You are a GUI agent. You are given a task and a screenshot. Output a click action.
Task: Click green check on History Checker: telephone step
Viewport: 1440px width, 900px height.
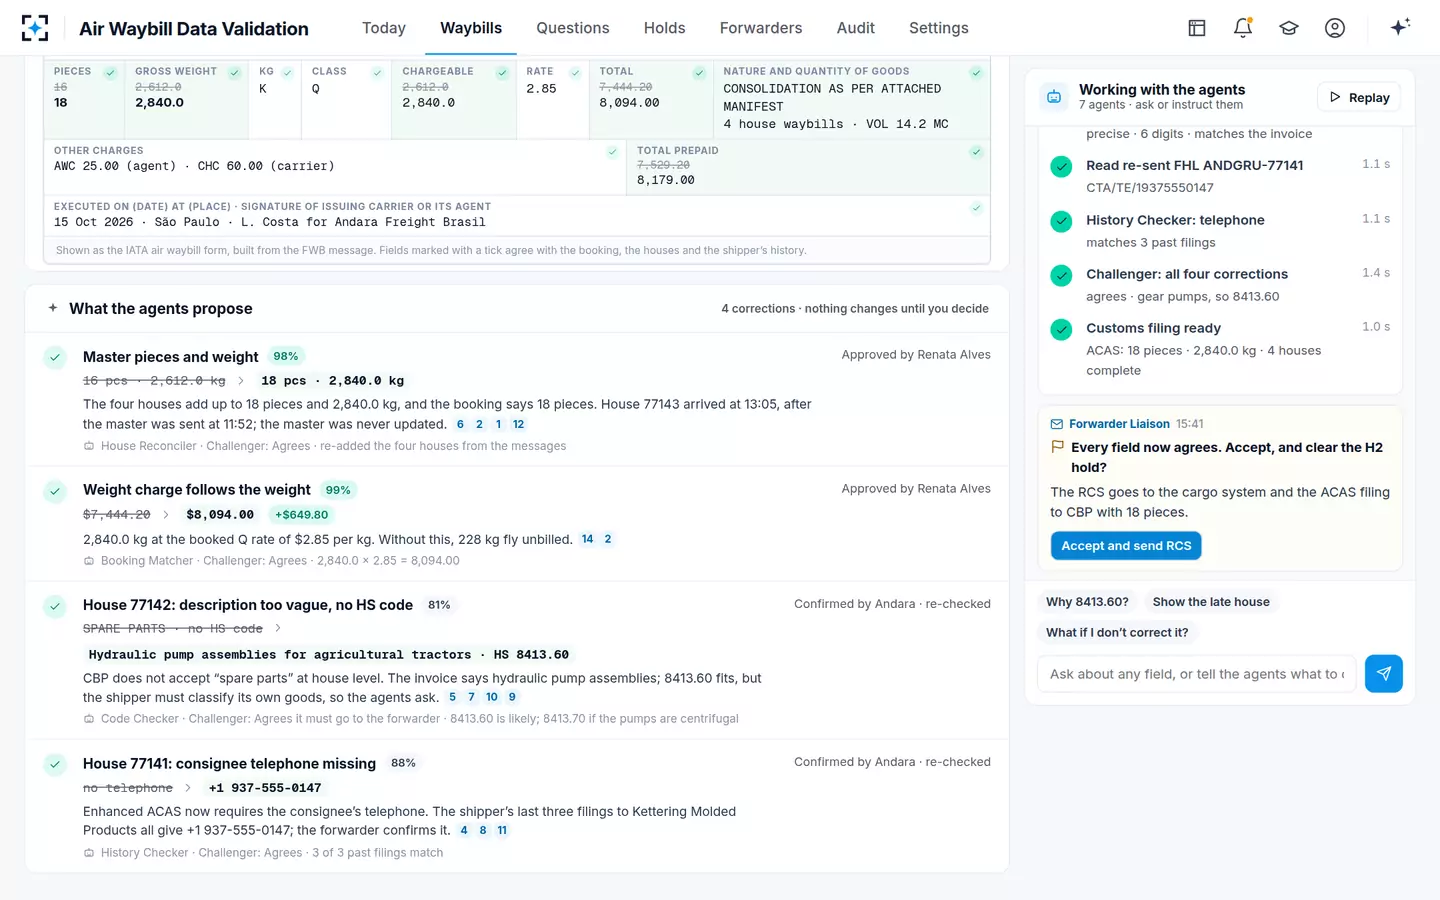(x=1062, y=221)
